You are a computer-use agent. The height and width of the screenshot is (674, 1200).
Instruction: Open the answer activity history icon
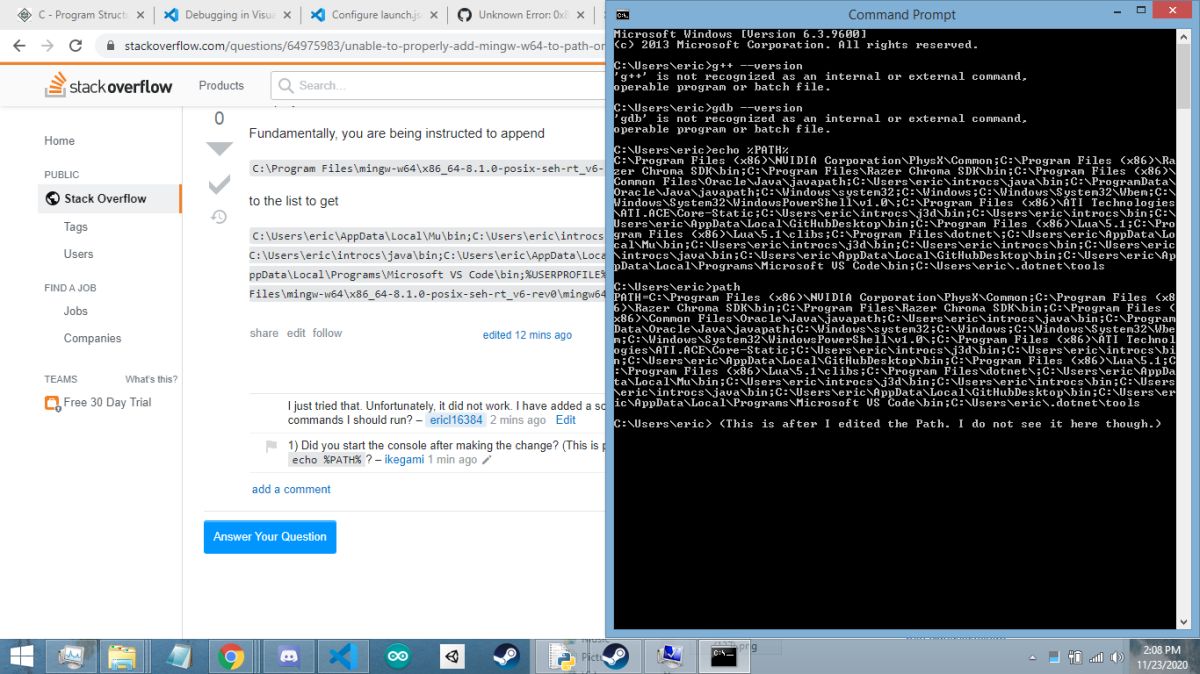219,217
